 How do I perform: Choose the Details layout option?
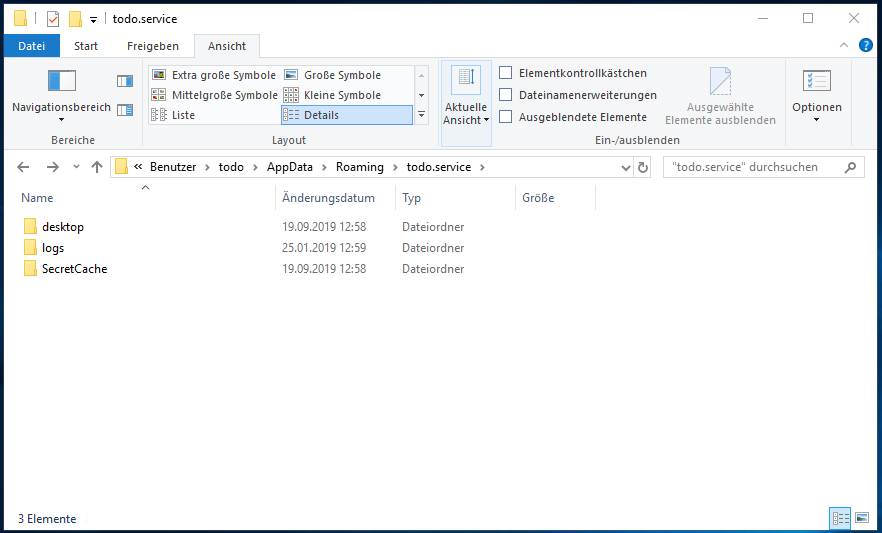(x=346, y=115)
